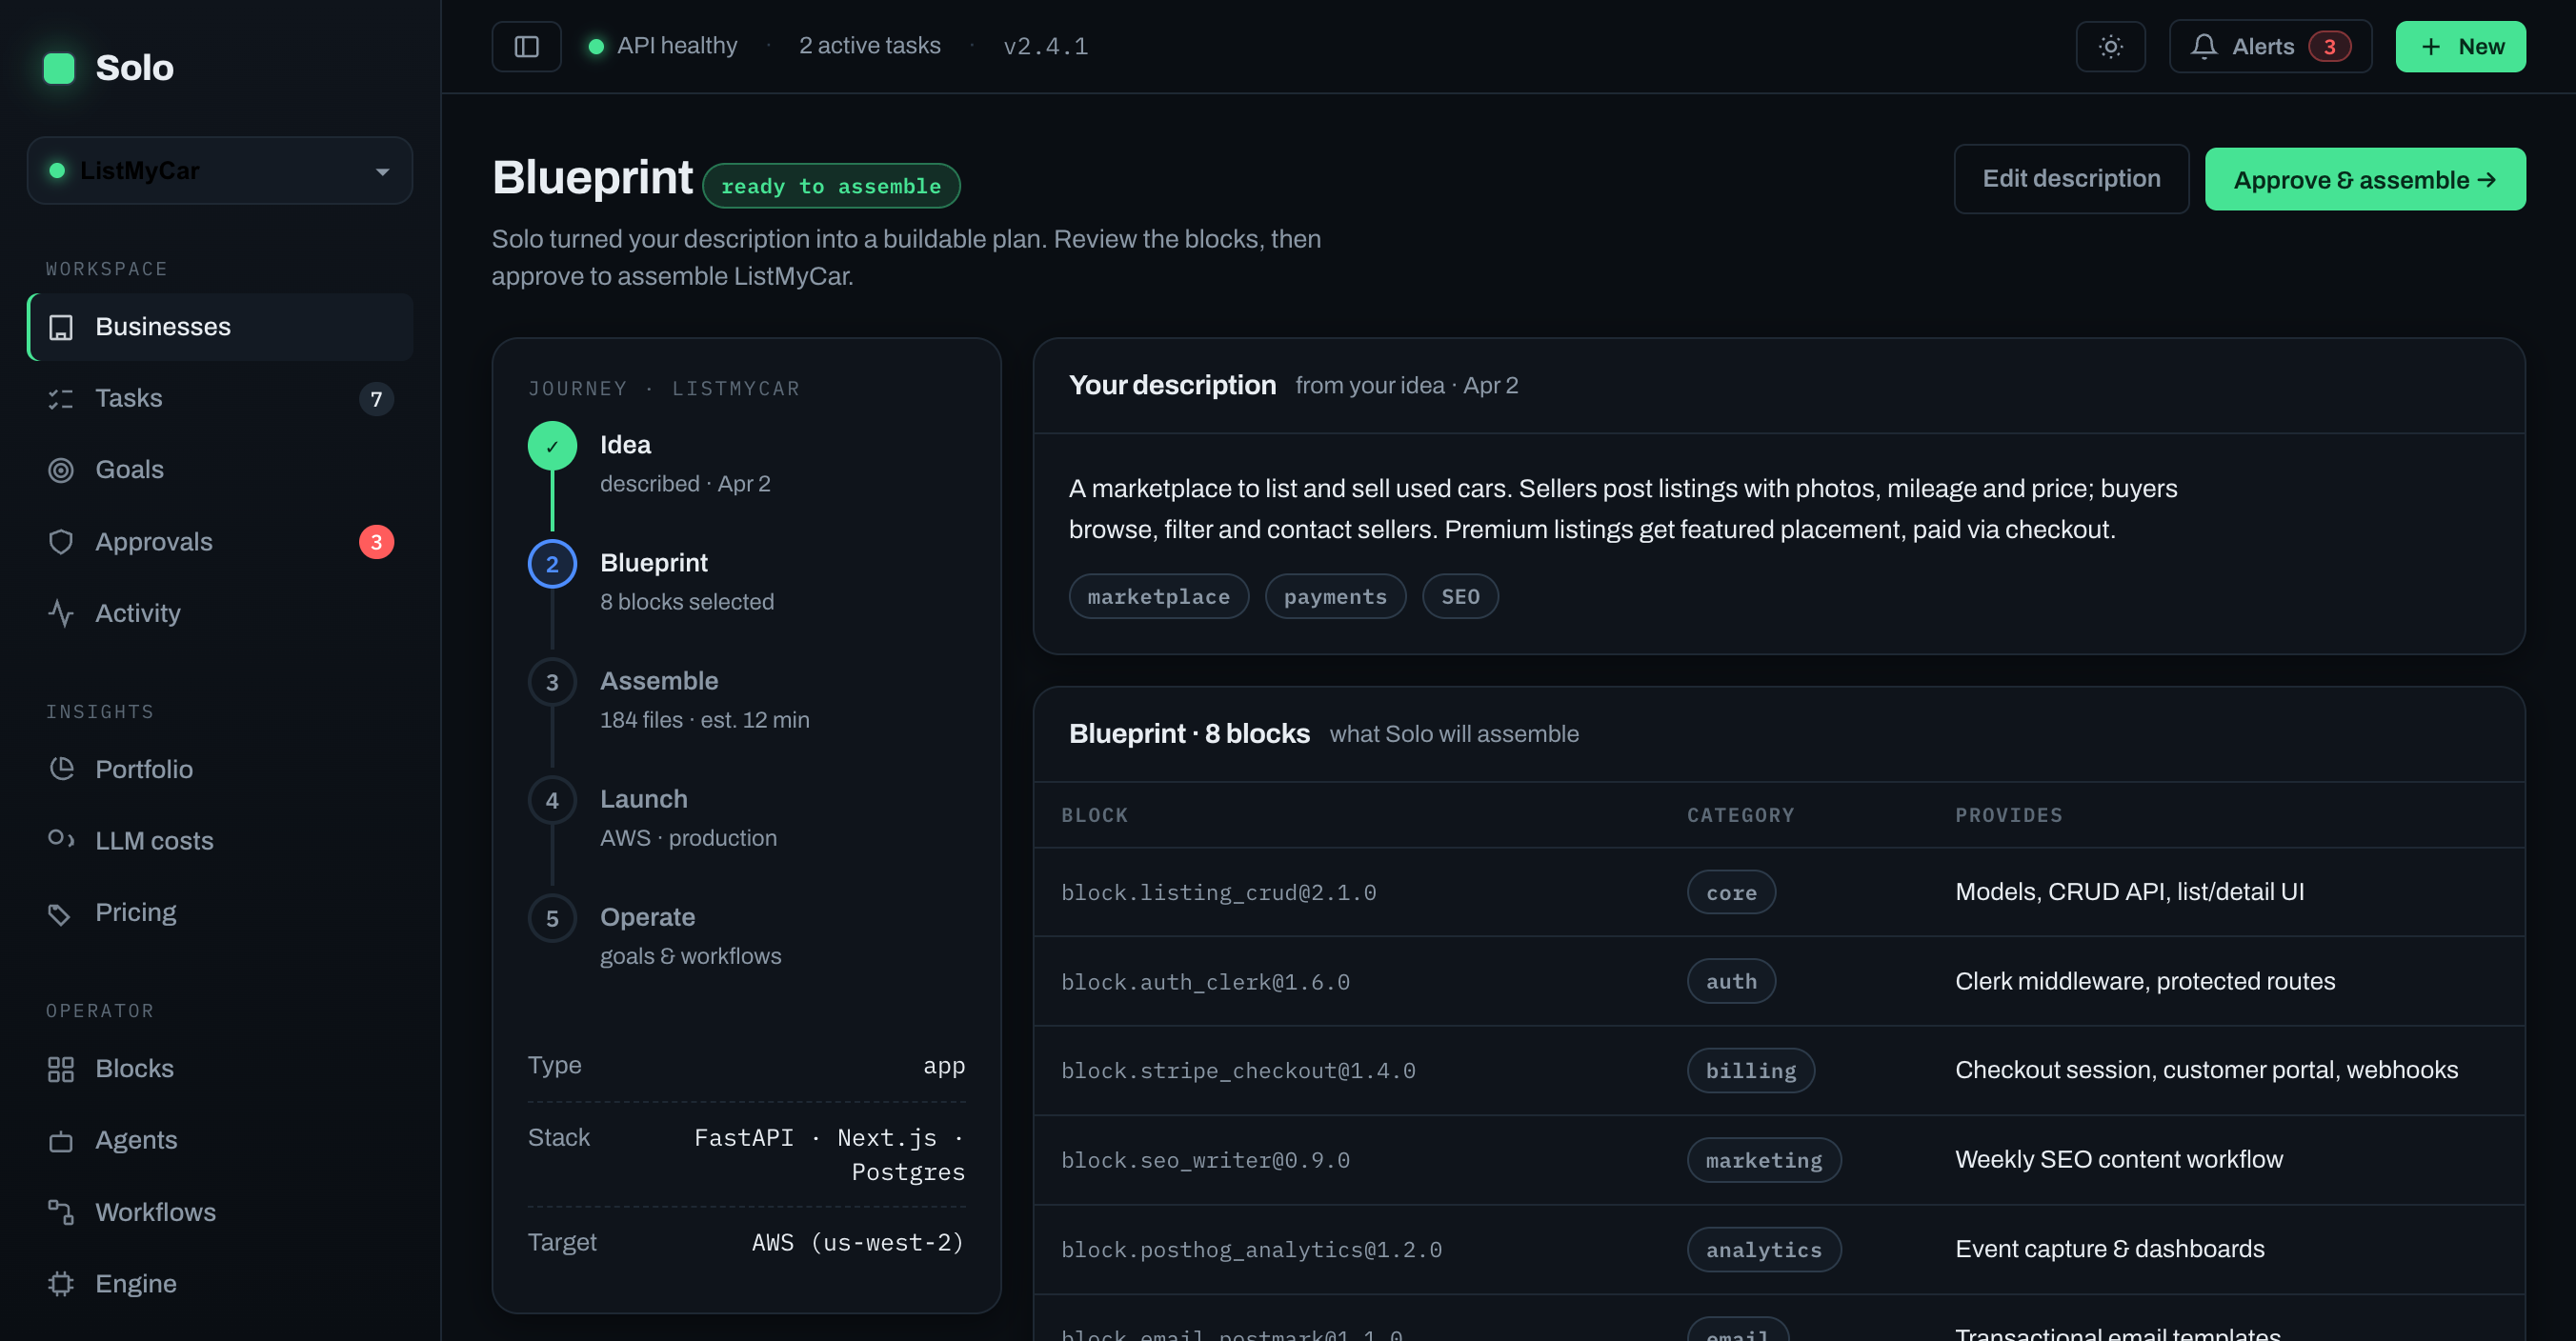Image resolution: width=2576 pixels, height=1341 pixels.
Task: Select Launch step 4 circle
Action: point(552,800)
